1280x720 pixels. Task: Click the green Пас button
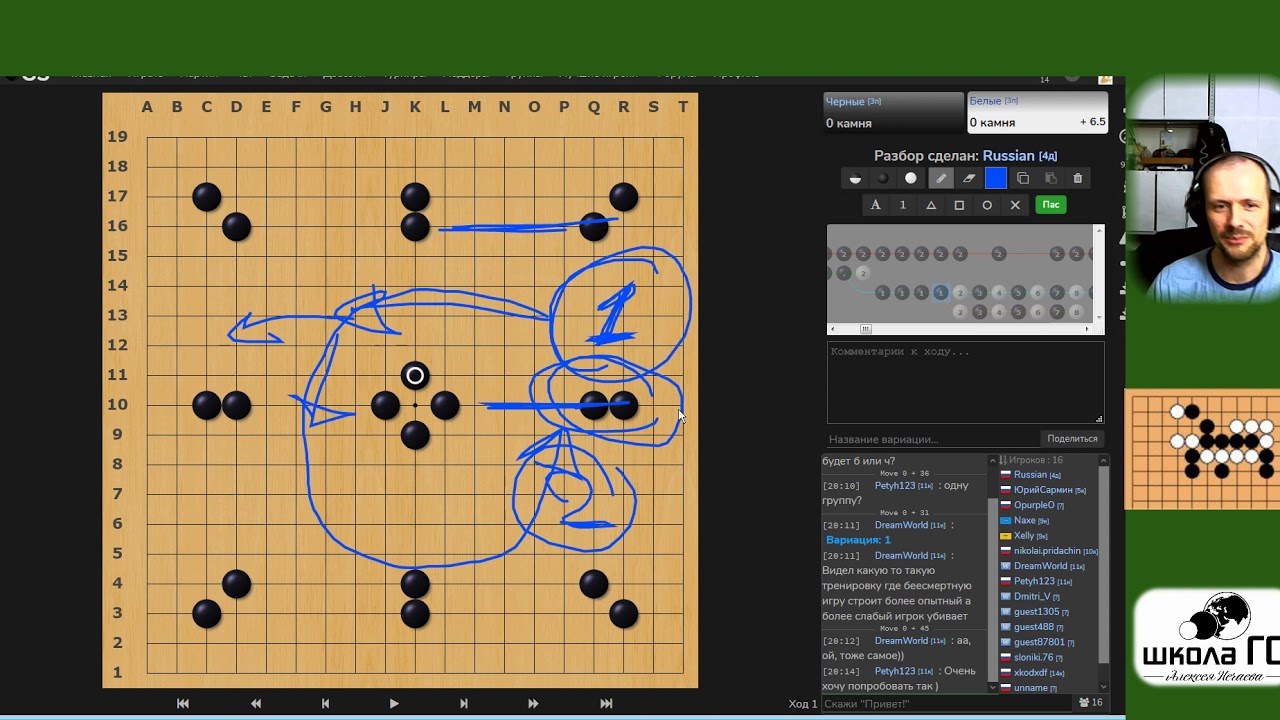(1051, 205)
